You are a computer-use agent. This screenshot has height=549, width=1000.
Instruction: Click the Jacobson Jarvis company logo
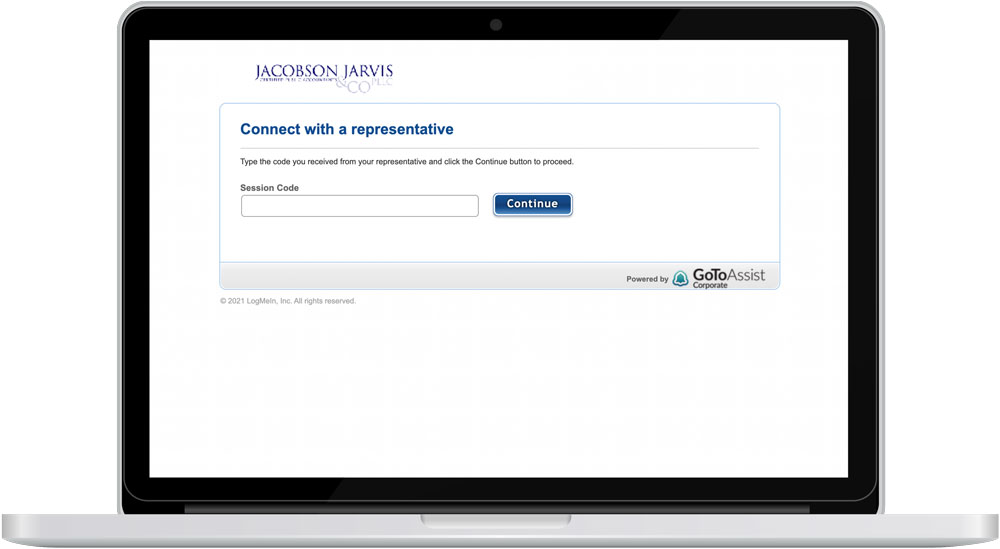point(324,76)
